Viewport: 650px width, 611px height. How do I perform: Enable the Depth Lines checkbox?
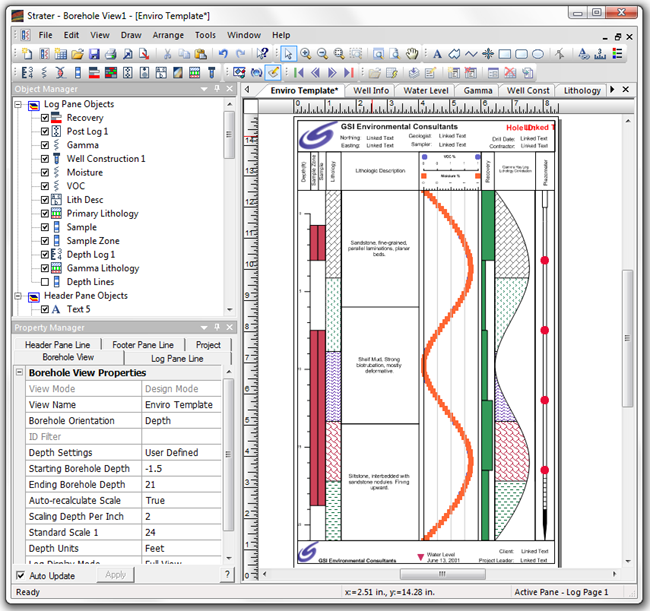(x=45, y=282)
